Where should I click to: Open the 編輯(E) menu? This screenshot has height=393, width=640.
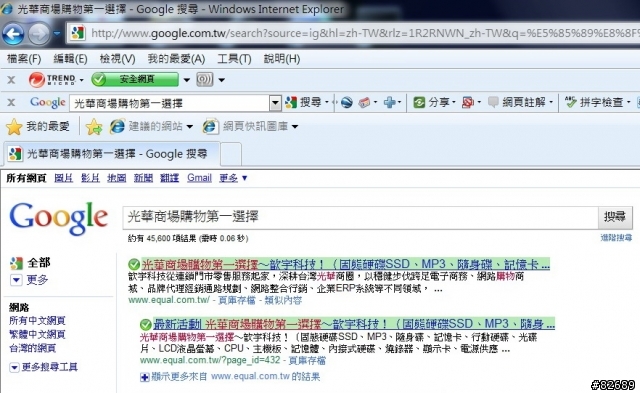tap(70, 59)
